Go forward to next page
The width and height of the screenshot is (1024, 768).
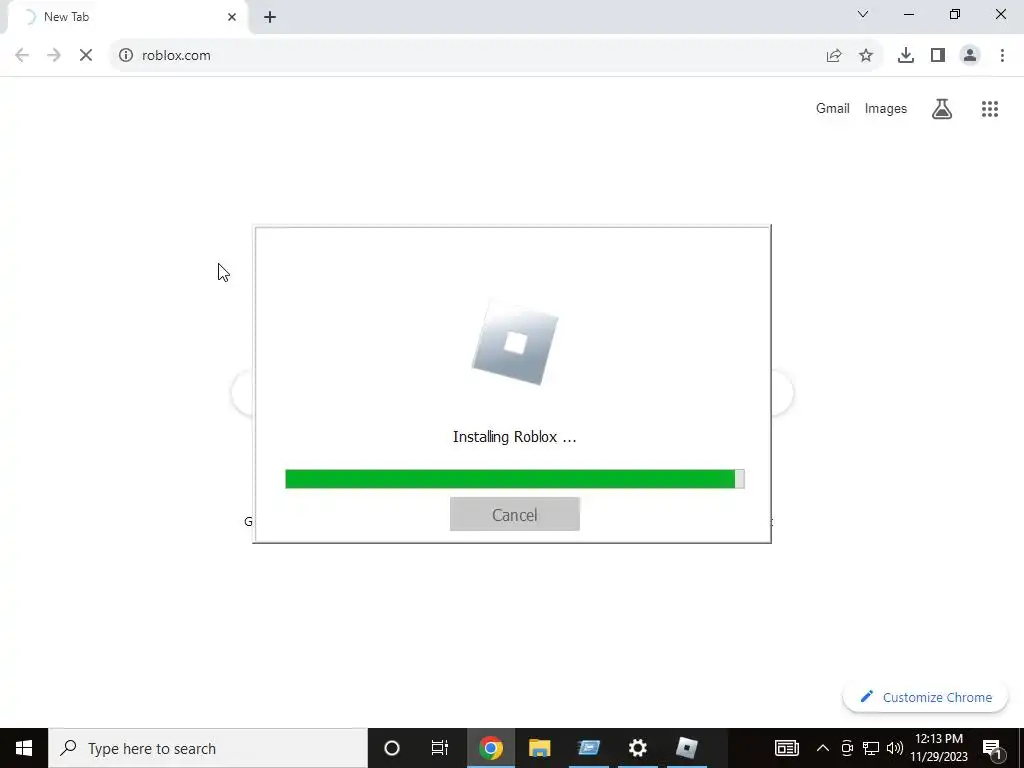[54, 56]
